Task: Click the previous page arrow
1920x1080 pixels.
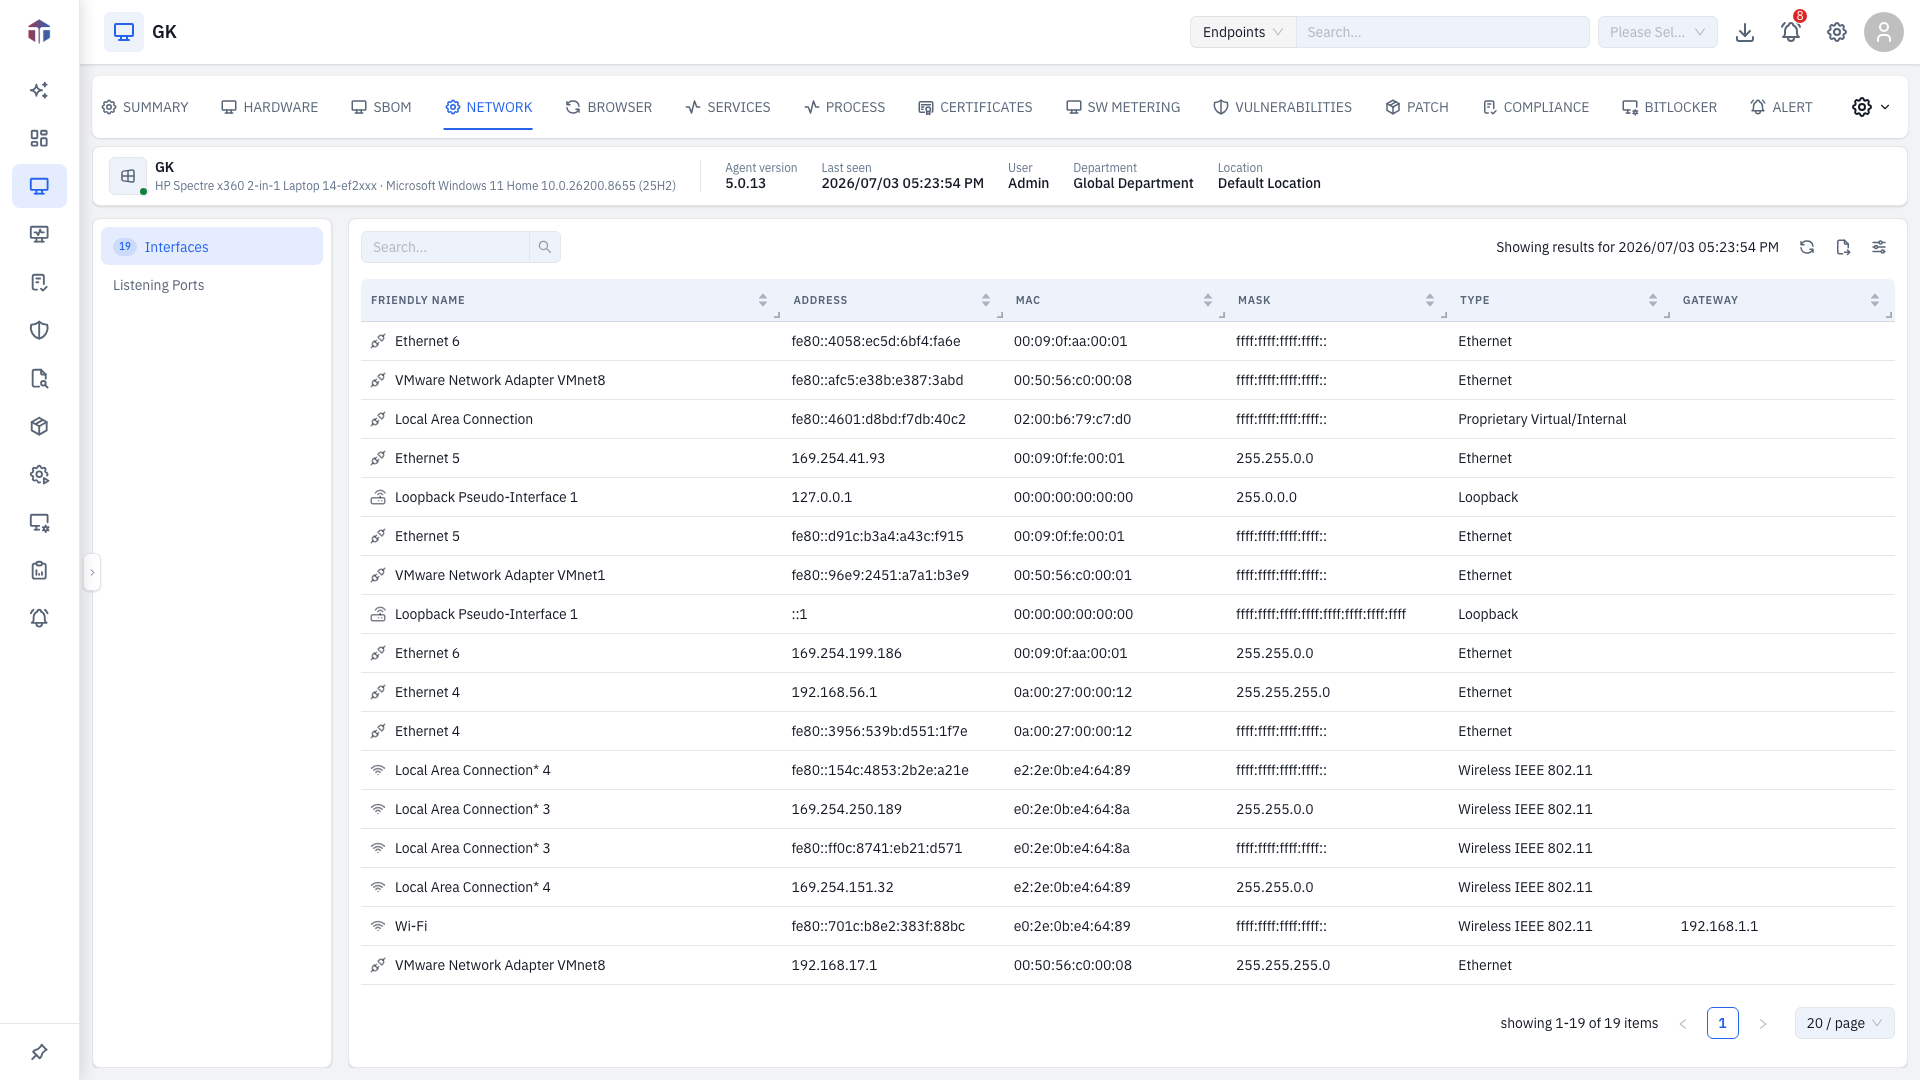Action: [x=1682, y=1023]
